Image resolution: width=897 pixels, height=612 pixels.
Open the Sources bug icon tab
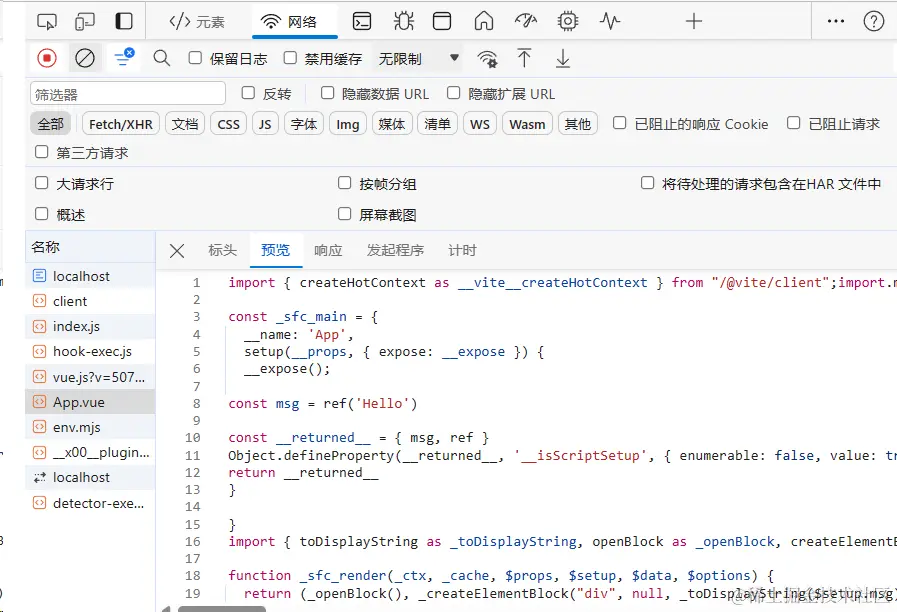pyautogui.click(x=403, y=22)
